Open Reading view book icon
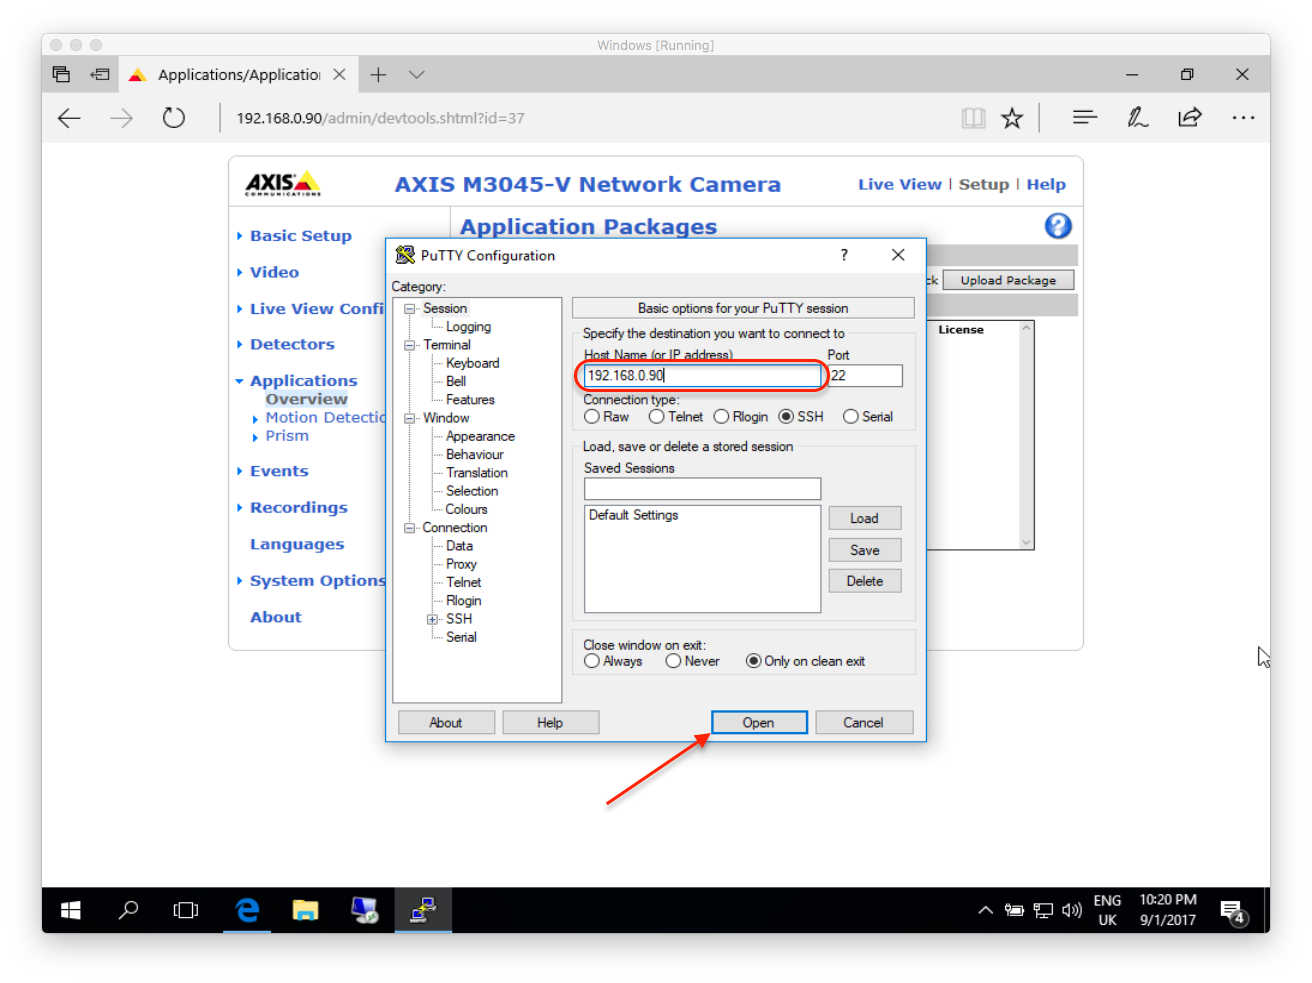 click(973, 118)
